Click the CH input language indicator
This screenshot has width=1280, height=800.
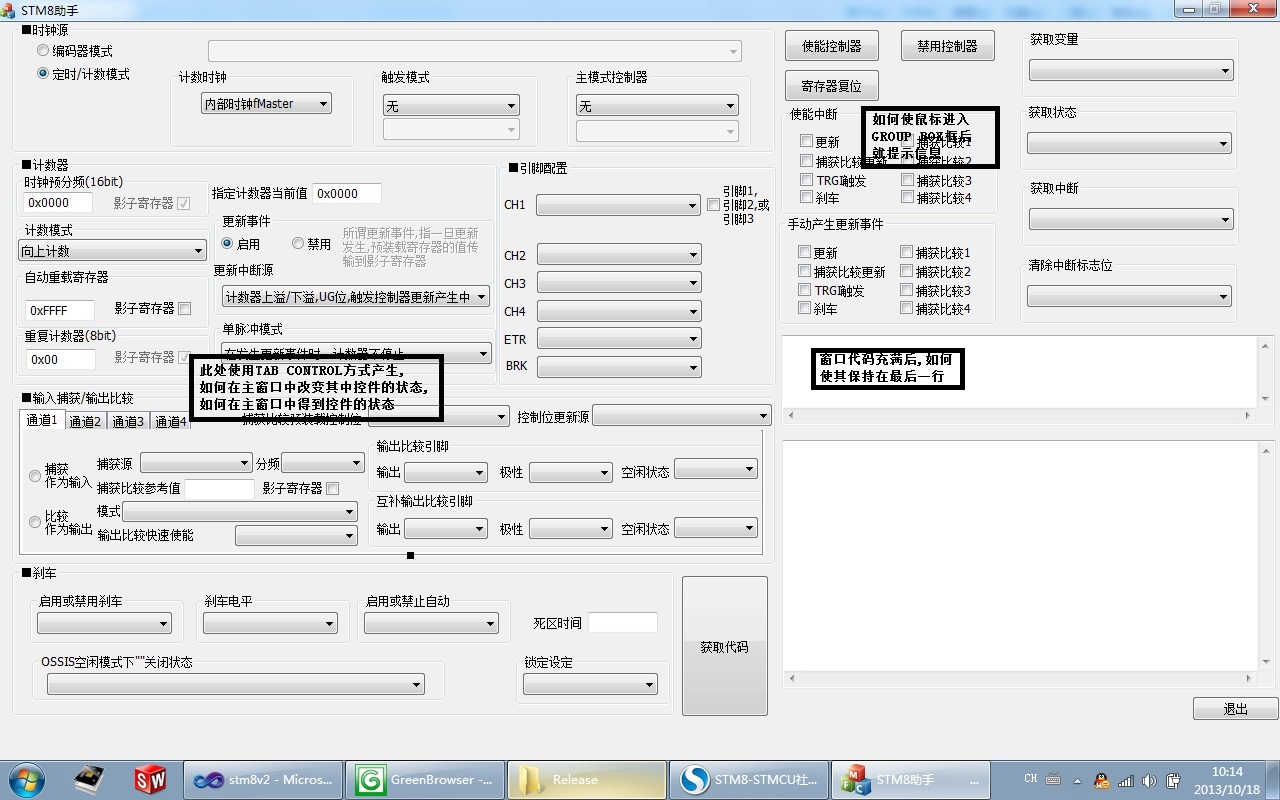(x=1031, y=779)
